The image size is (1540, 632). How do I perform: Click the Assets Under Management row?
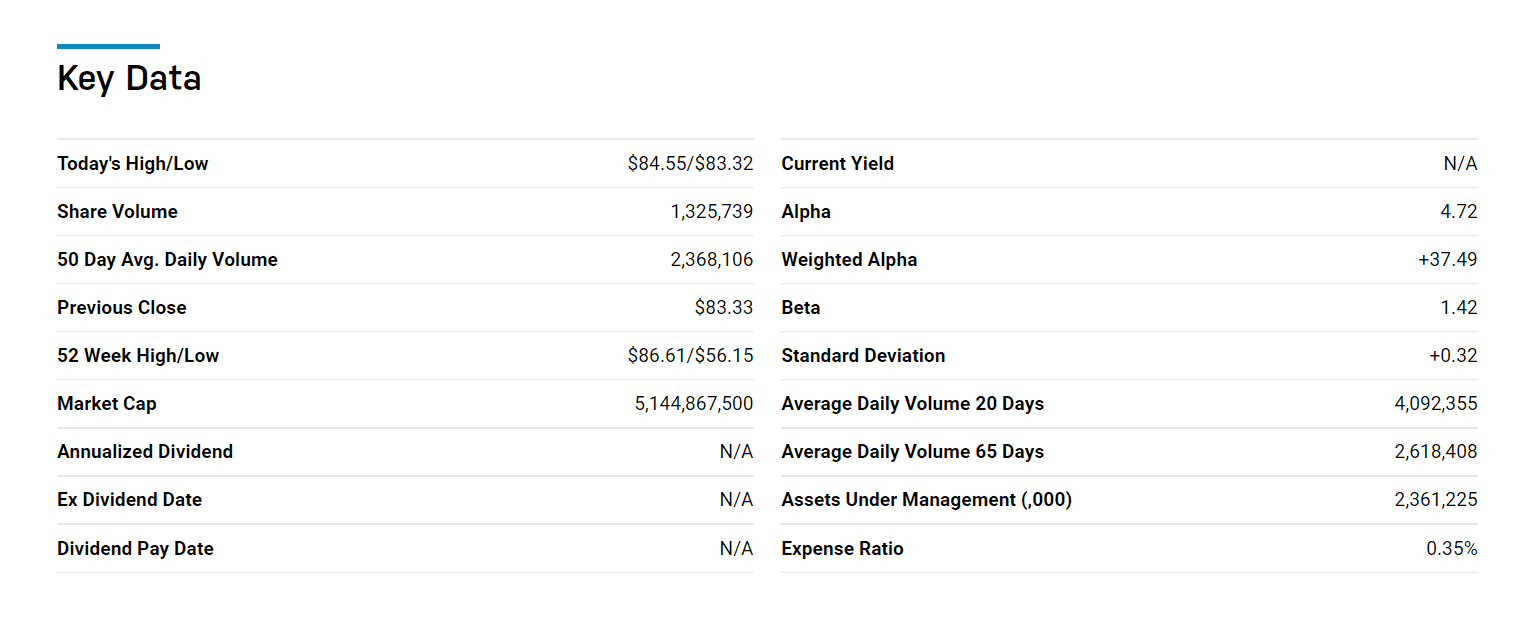click(926, 499)
